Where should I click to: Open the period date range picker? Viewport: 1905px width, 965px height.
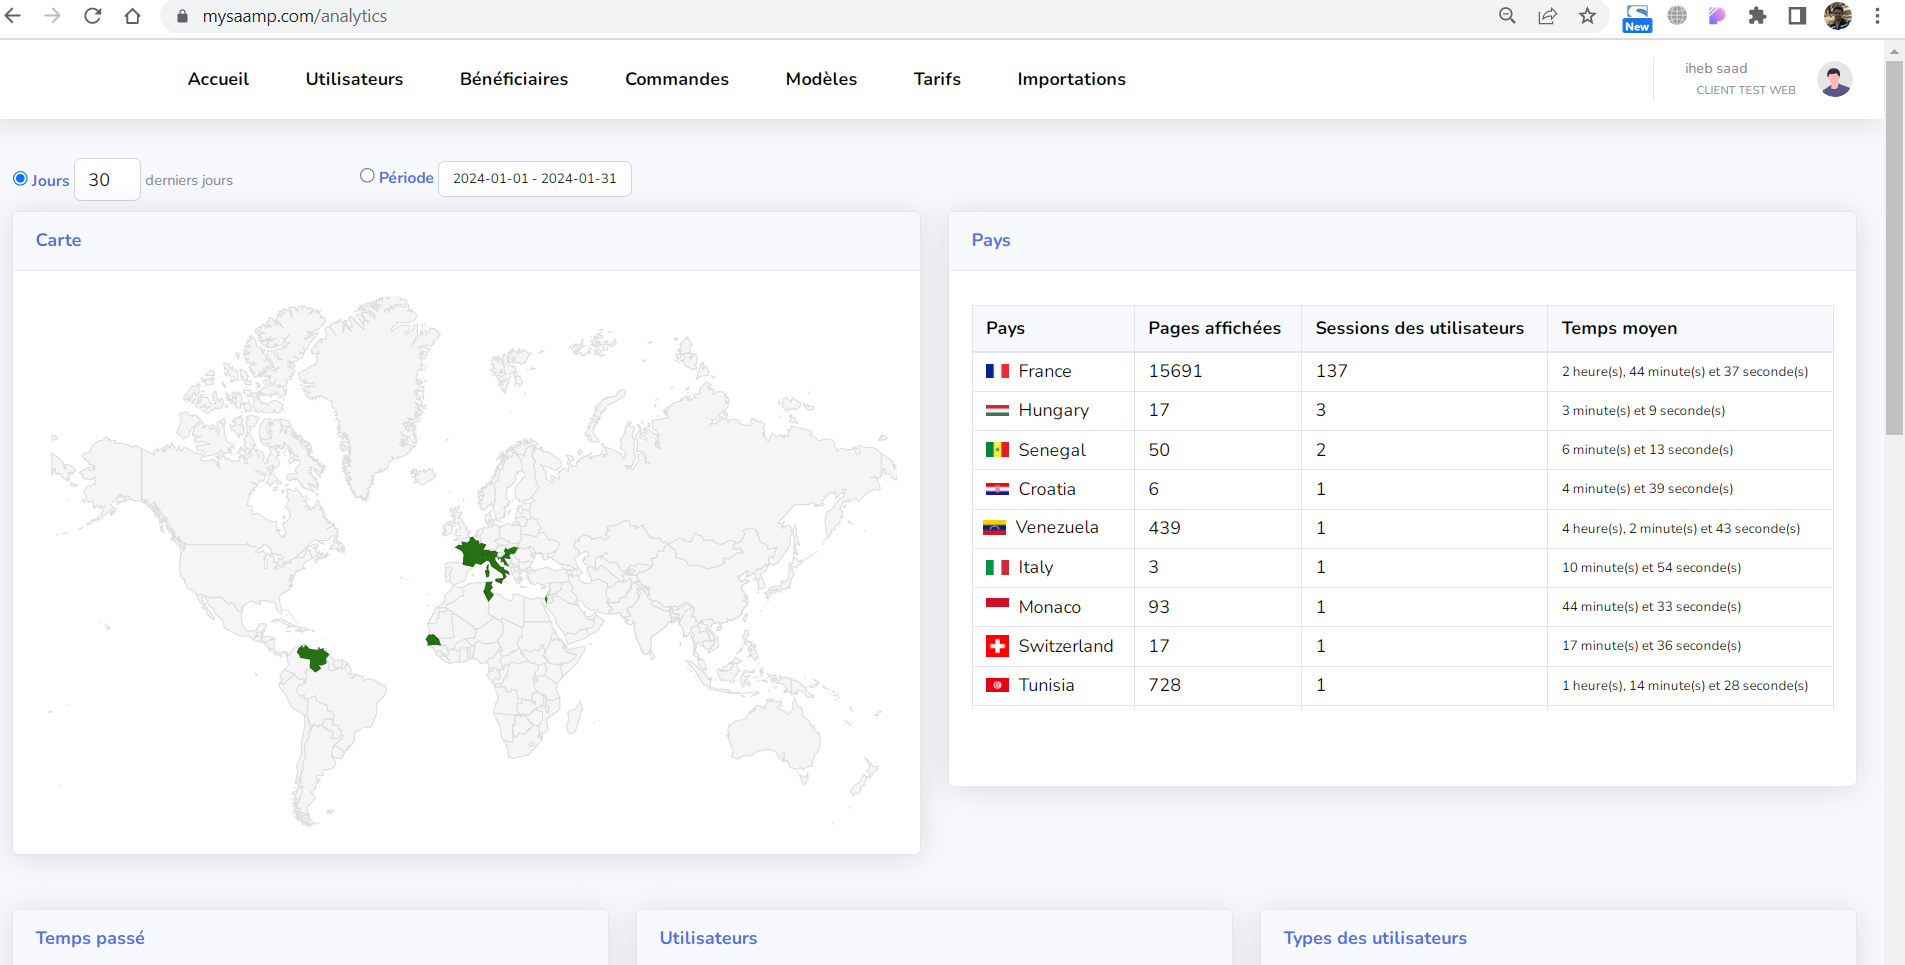[x=534, y=179]
